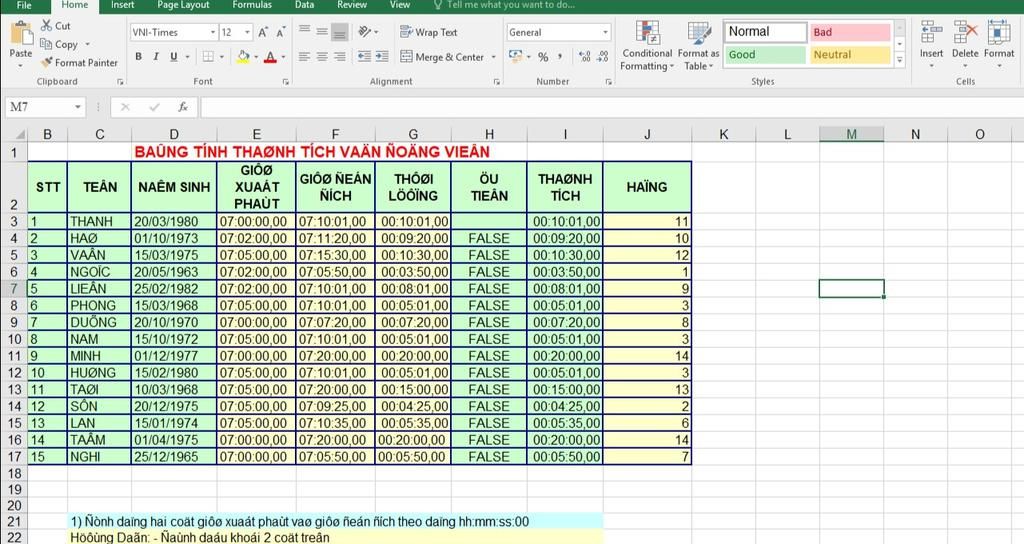Align text left in Alignment group
1024x544 pixels.
(304, 57)
